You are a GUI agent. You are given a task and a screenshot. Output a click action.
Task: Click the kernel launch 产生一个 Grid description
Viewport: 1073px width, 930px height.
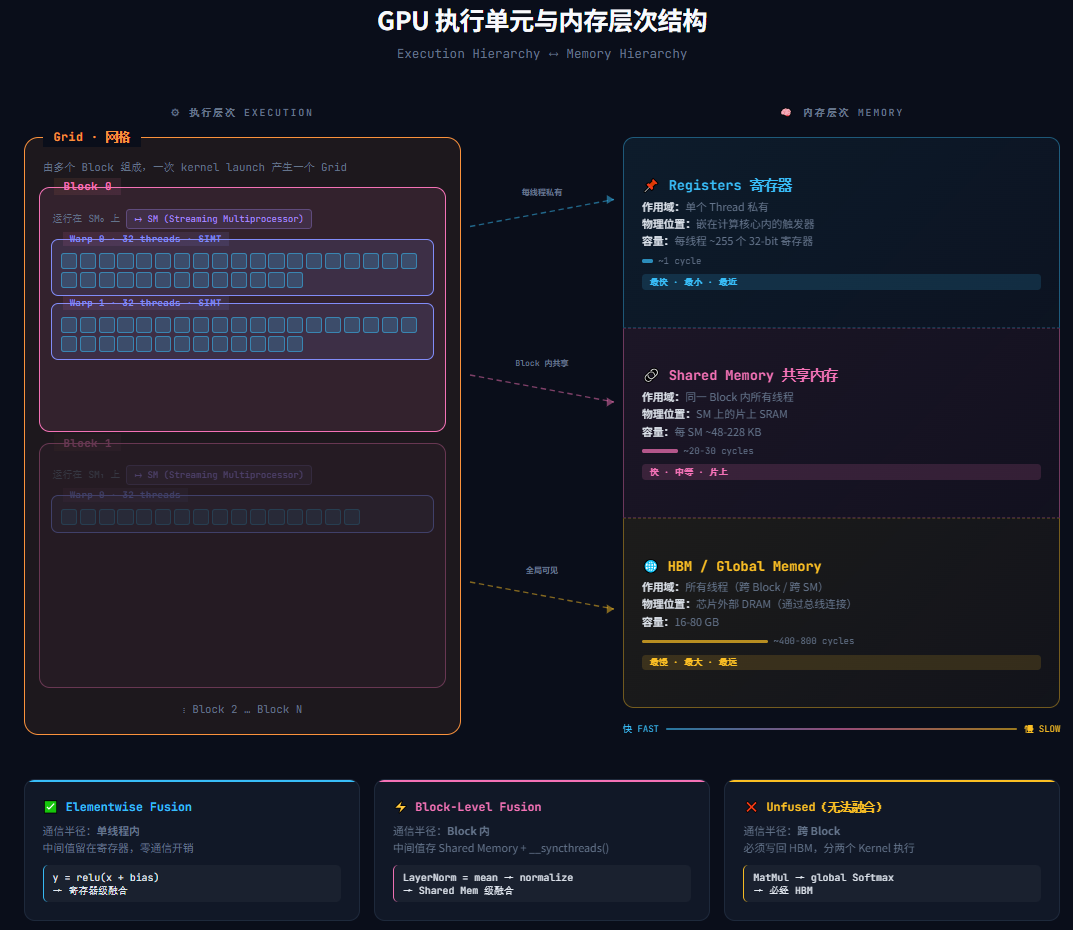coord(195,167)
